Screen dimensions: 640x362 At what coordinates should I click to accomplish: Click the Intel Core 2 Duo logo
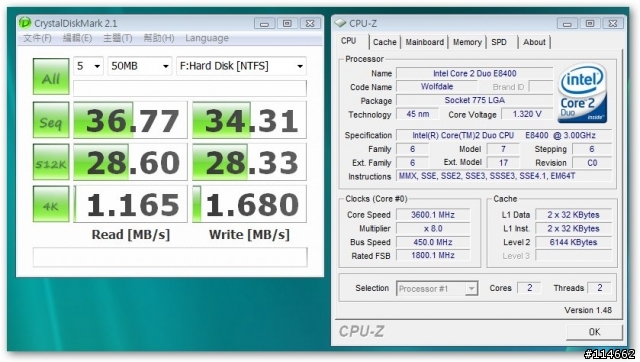click(582, 93)
